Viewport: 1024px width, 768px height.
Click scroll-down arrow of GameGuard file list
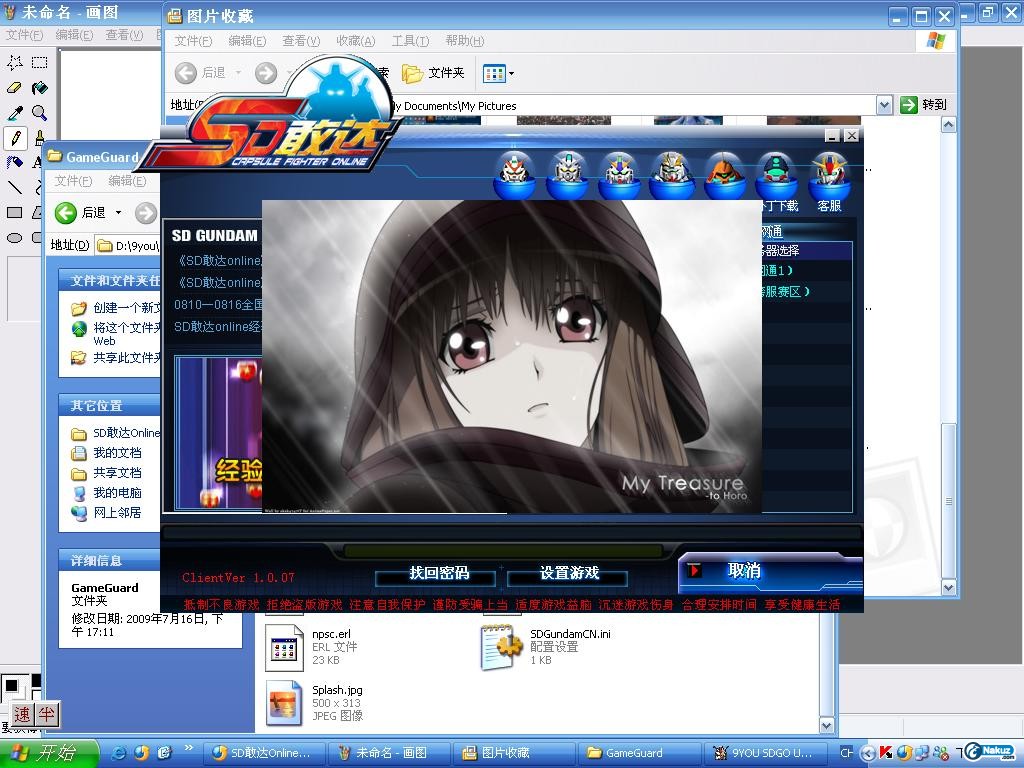click(827, 725)
